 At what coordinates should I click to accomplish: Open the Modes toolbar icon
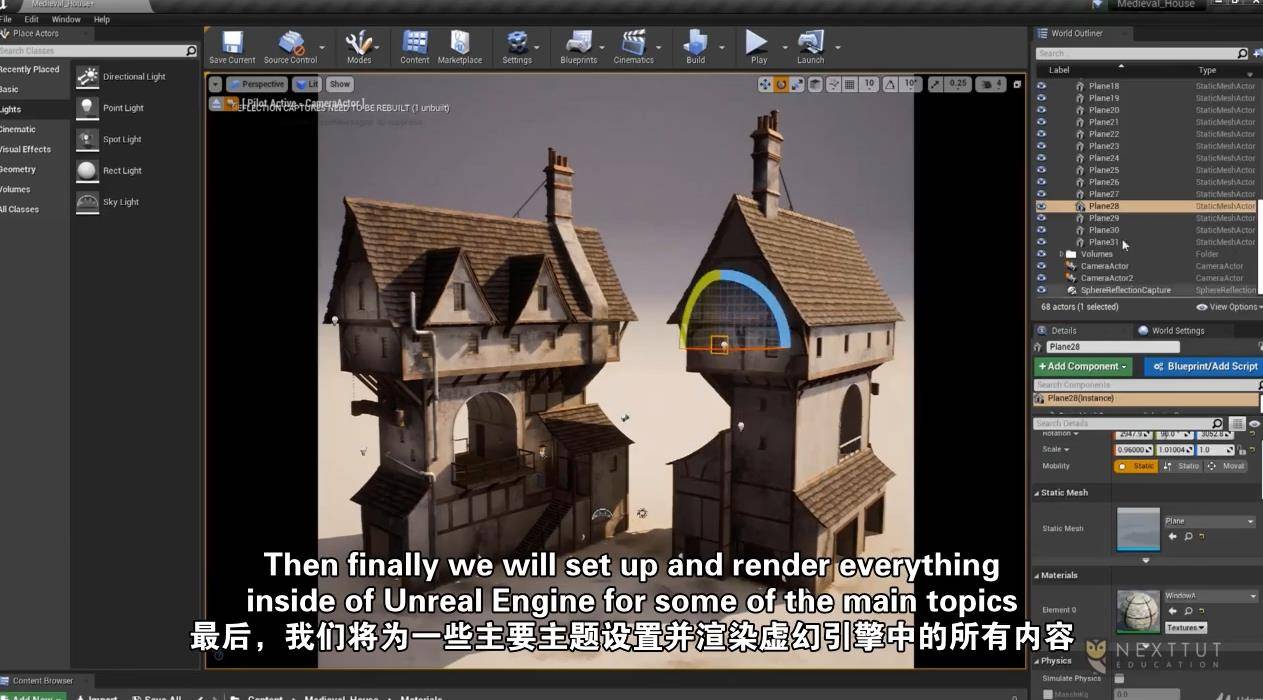coord(359,47)
